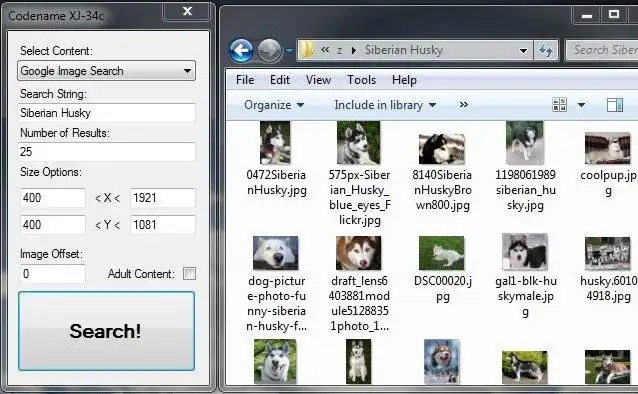The width and height of the screenshot is (638, 394).
Task: Click the change view icon
Action: (x=559, y=105)
